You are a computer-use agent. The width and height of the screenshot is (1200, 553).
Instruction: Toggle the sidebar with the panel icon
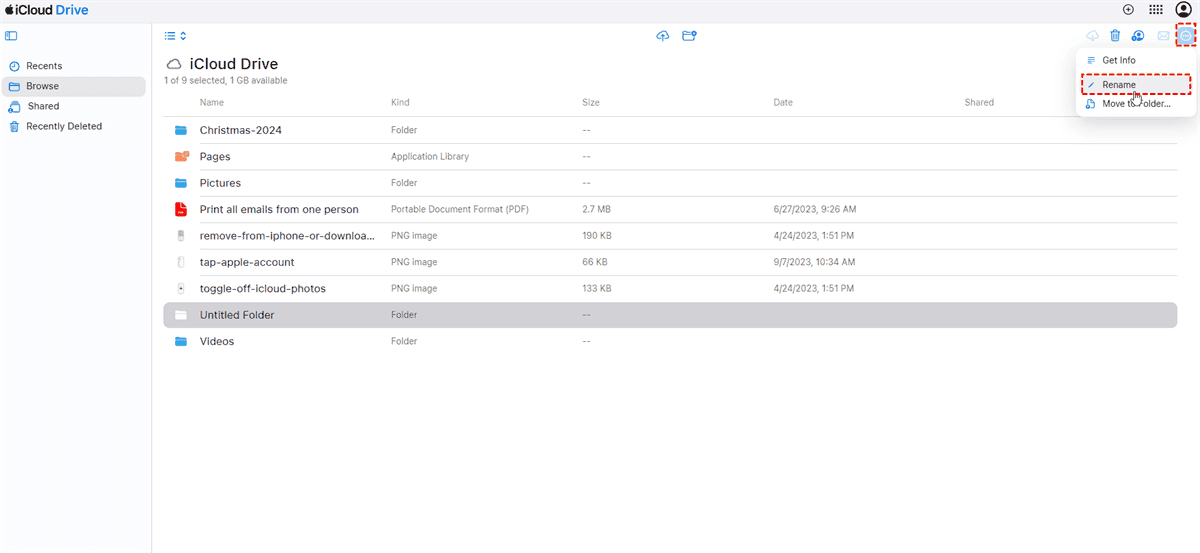pyautogui.click(x=11, y=36)
